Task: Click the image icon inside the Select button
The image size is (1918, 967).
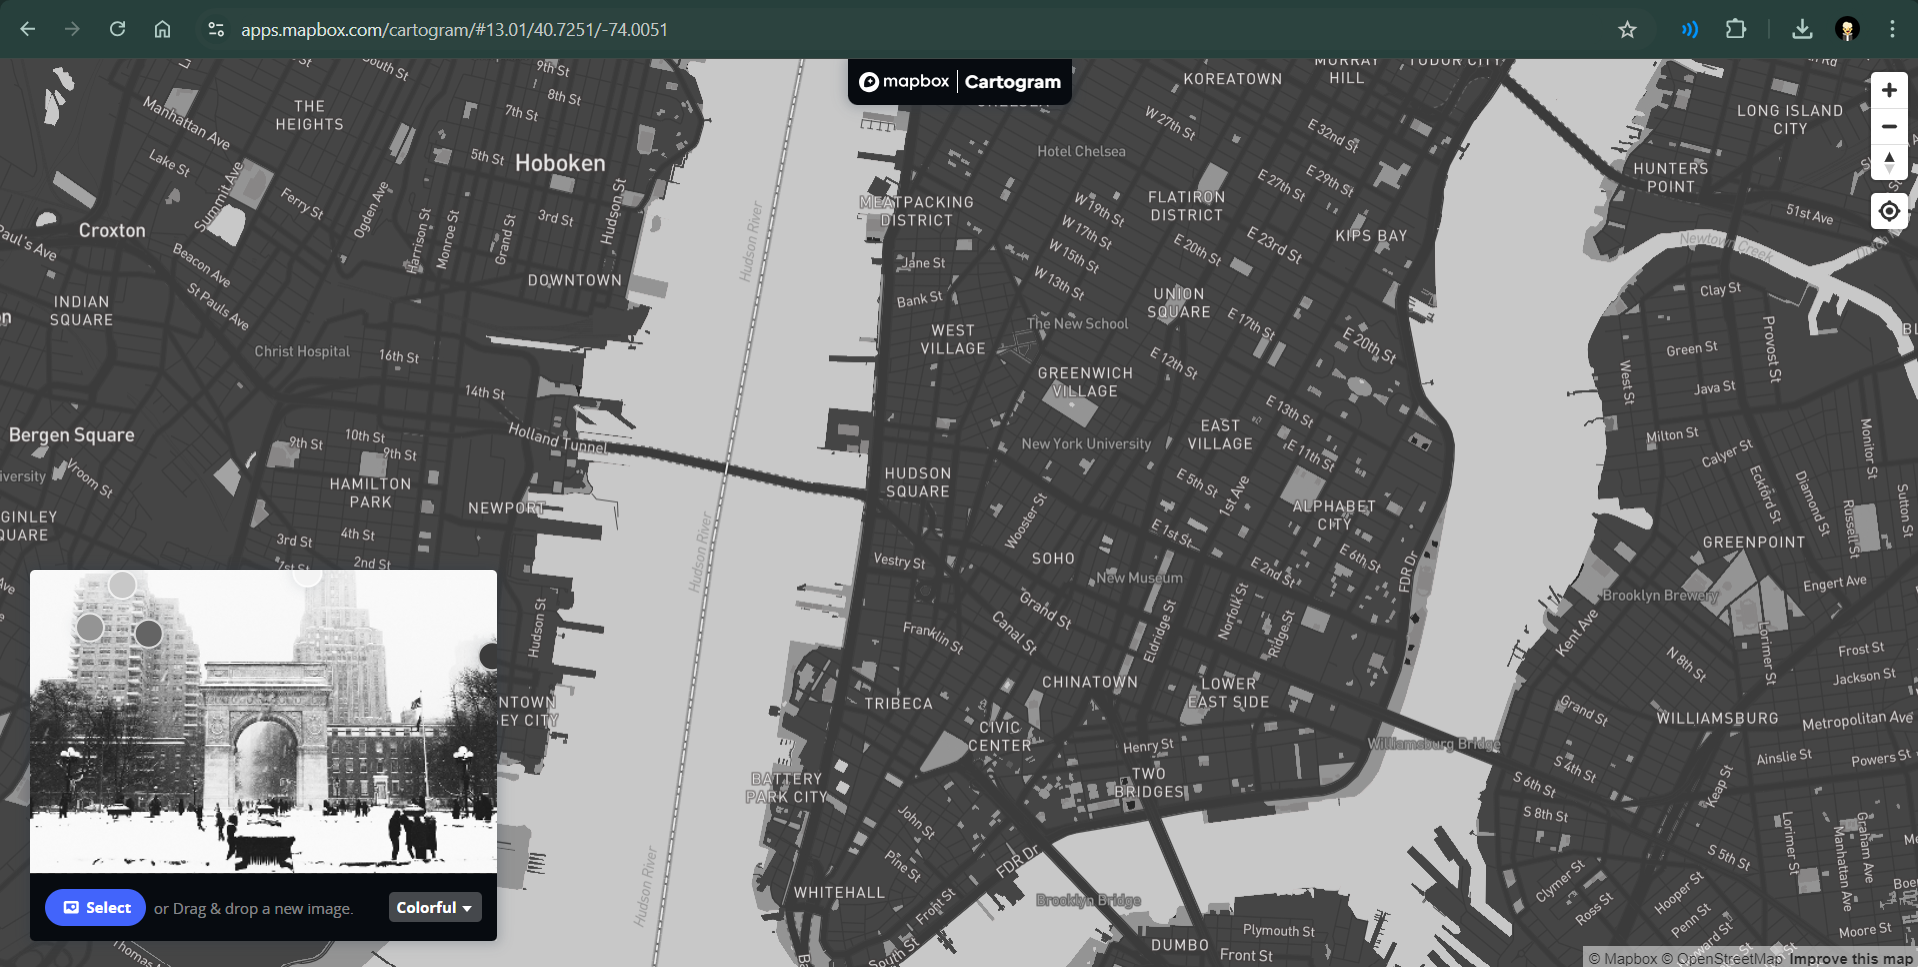Action: point(71,907)
